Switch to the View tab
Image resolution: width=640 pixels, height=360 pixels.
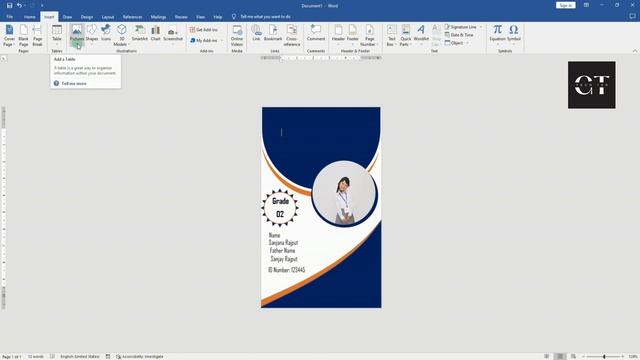(x=200, y=17)
